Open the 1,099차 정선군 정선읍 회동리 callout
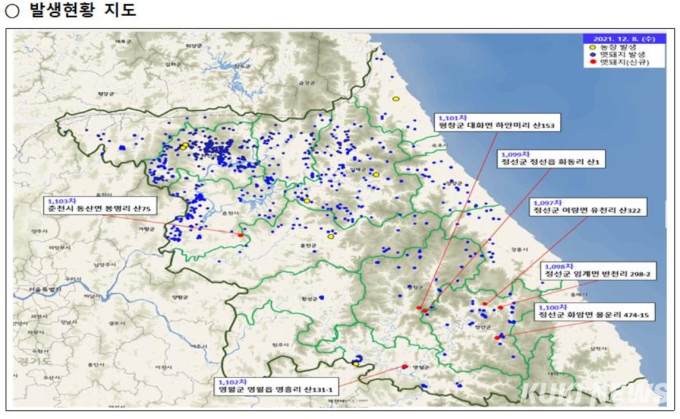This screenshot has width=680, height=419. click(x=551, y=159)
